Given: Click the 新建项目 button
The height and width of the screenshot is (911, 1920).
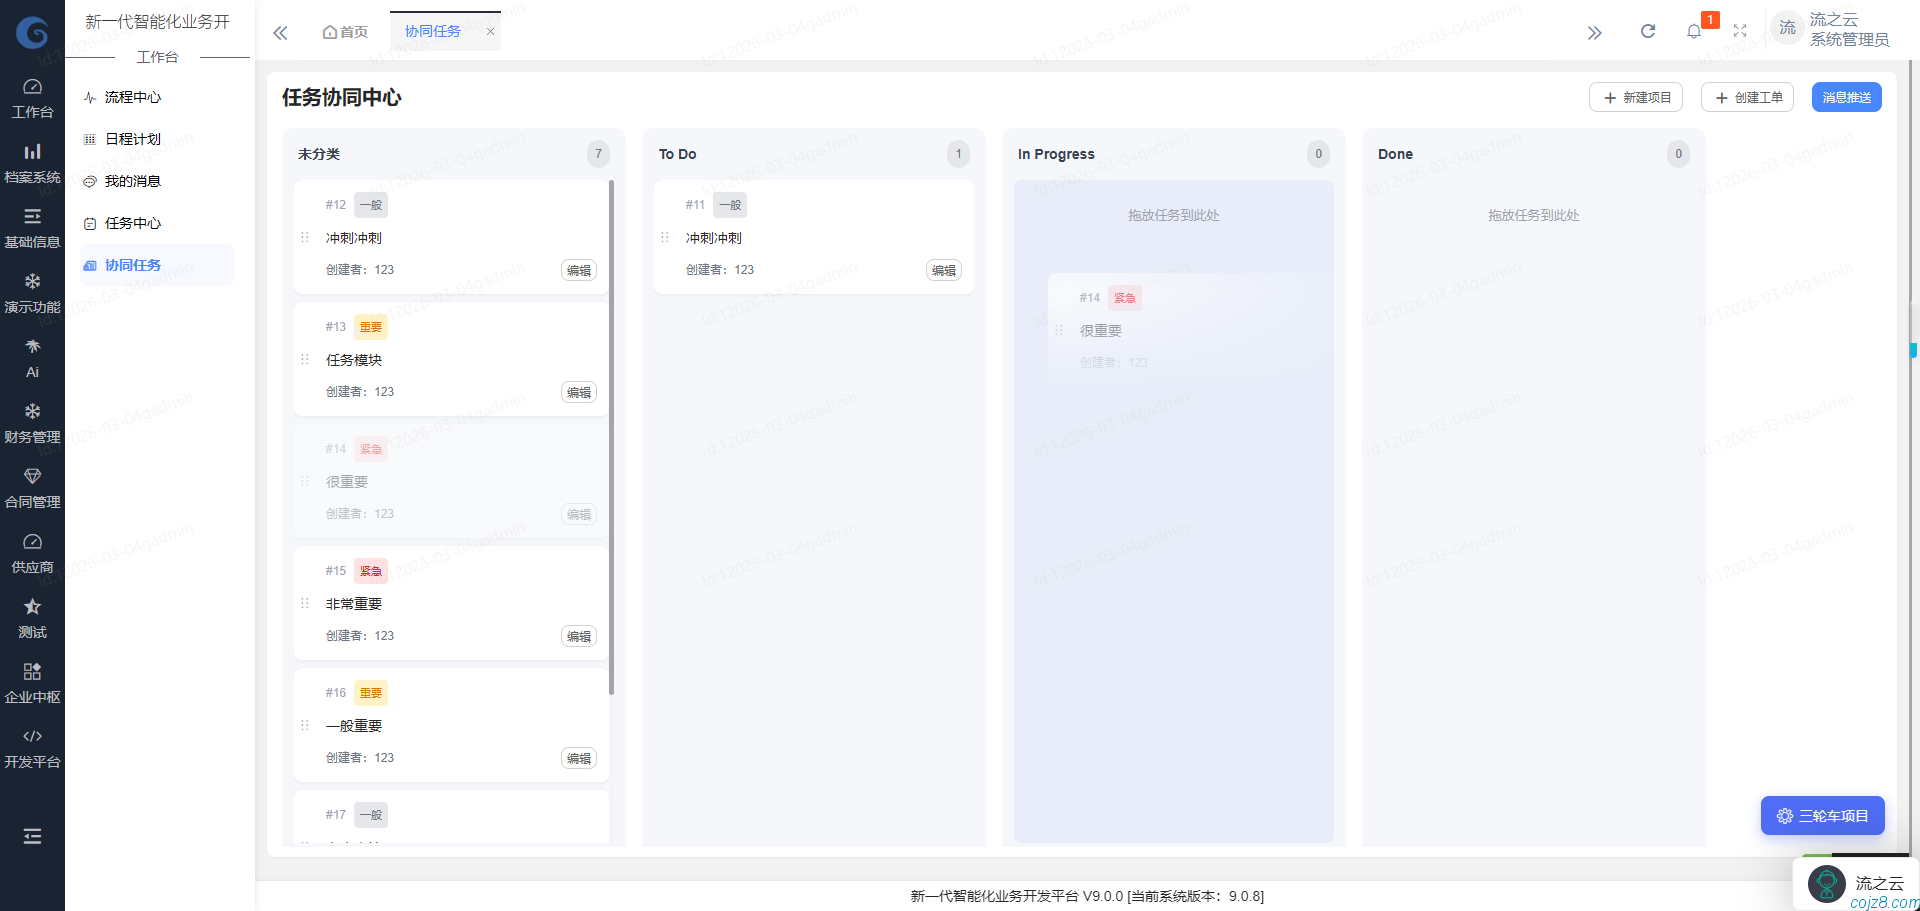Looking at the screenshot, I should (1636, 97).
